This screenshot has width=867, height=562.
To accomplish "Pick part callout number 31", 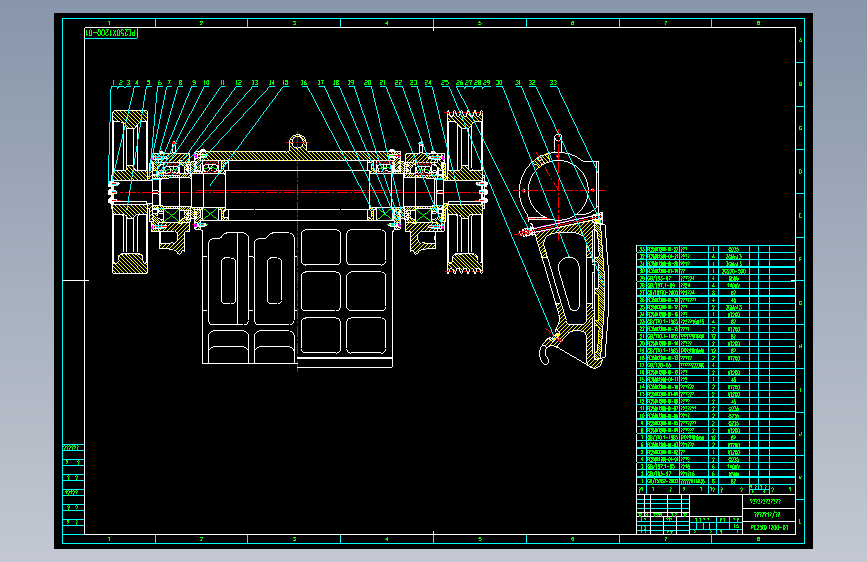I will [518, 83].
